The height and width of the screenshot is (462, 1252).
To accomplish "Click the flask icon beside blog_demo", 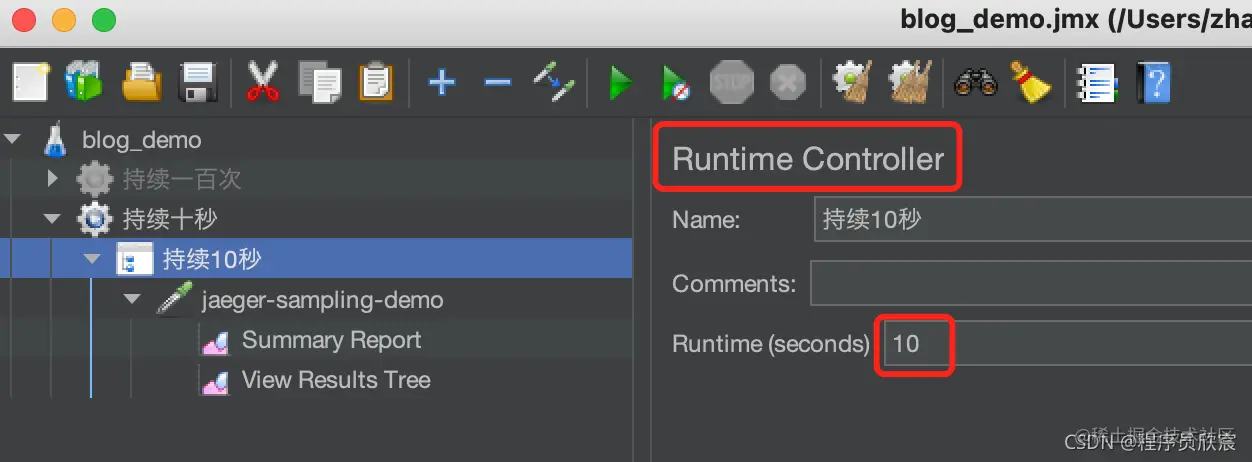I will 55,140.
